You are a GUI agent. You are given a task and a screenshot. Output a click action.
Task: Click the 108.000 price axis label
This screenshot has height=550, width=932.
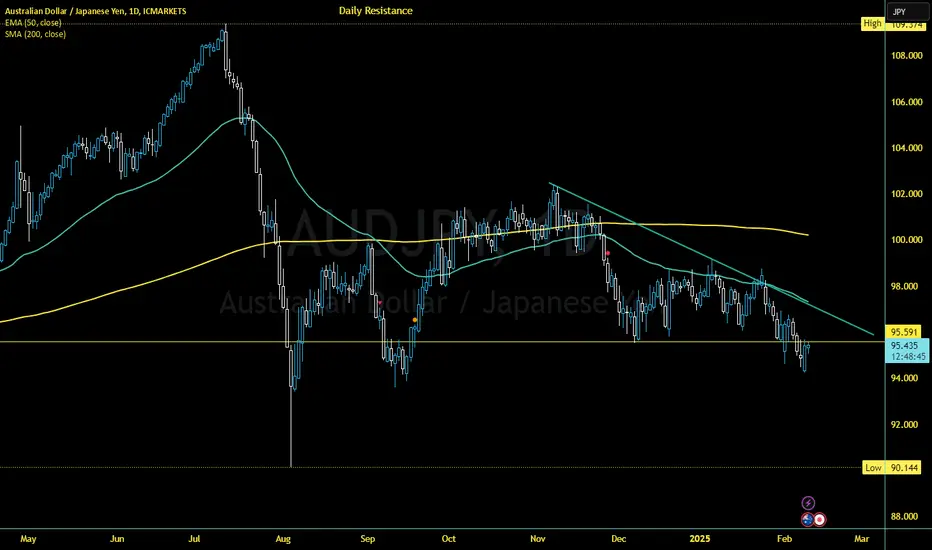point(906,56)
